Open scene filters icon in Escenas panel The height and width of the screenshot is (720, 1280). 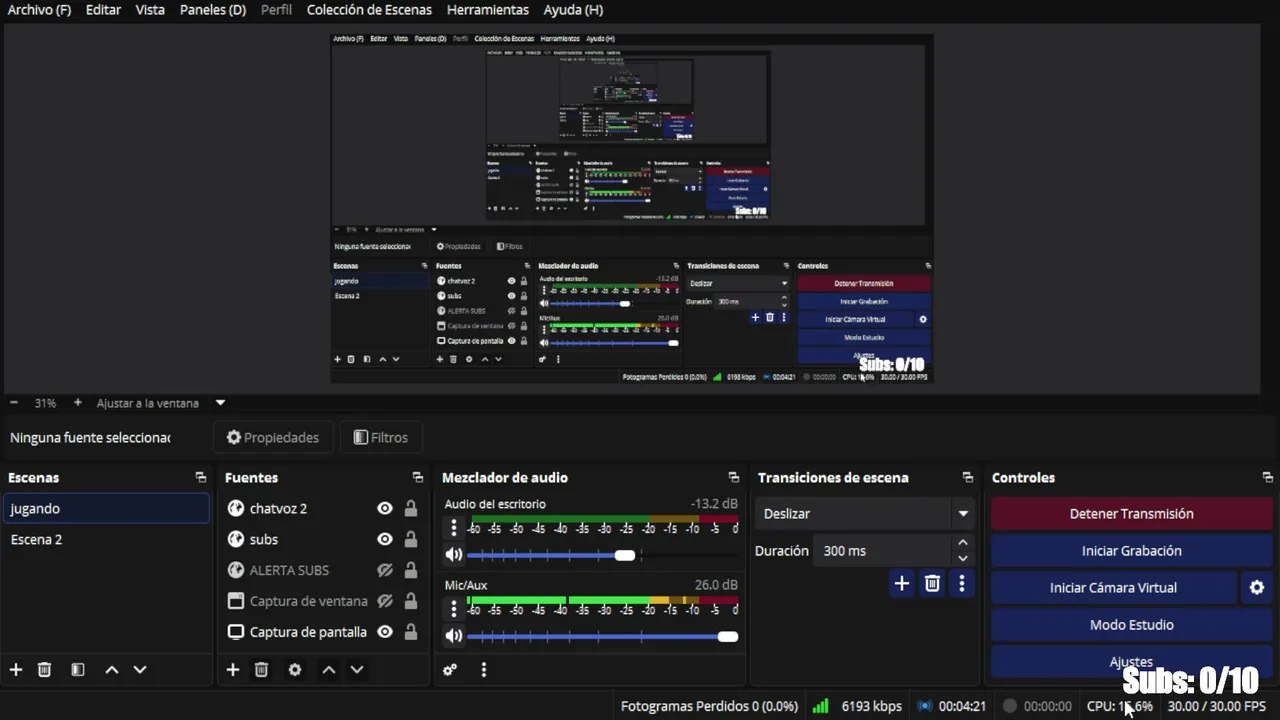(78, 670)
